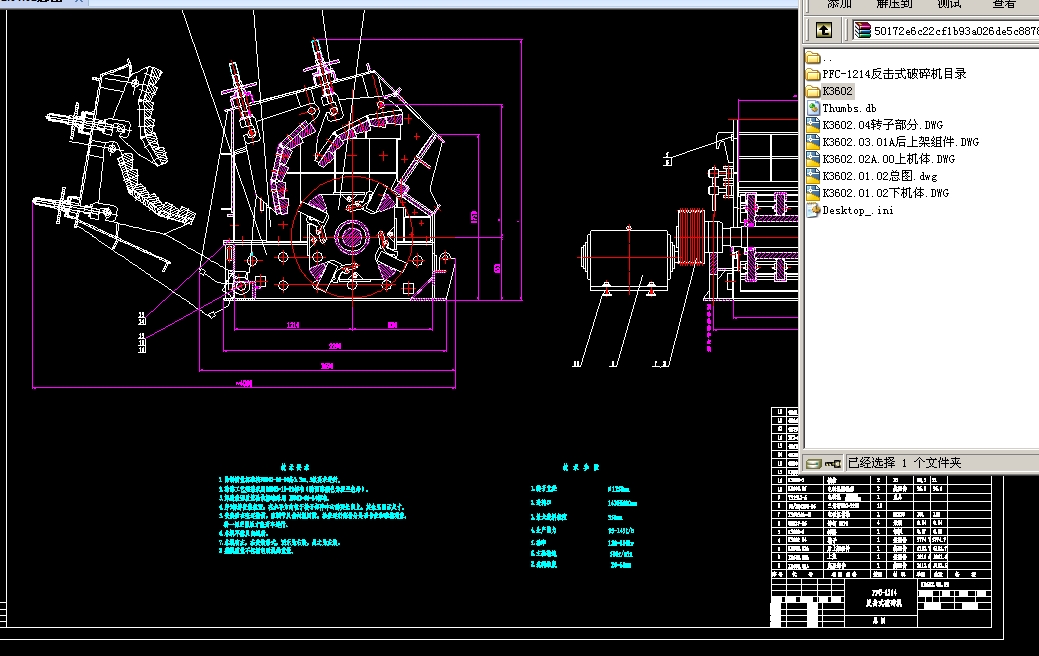Click the red belt pulley in side view
Image resolution: width=1039 pixels, height=656 pixels.
pos(690,237)
